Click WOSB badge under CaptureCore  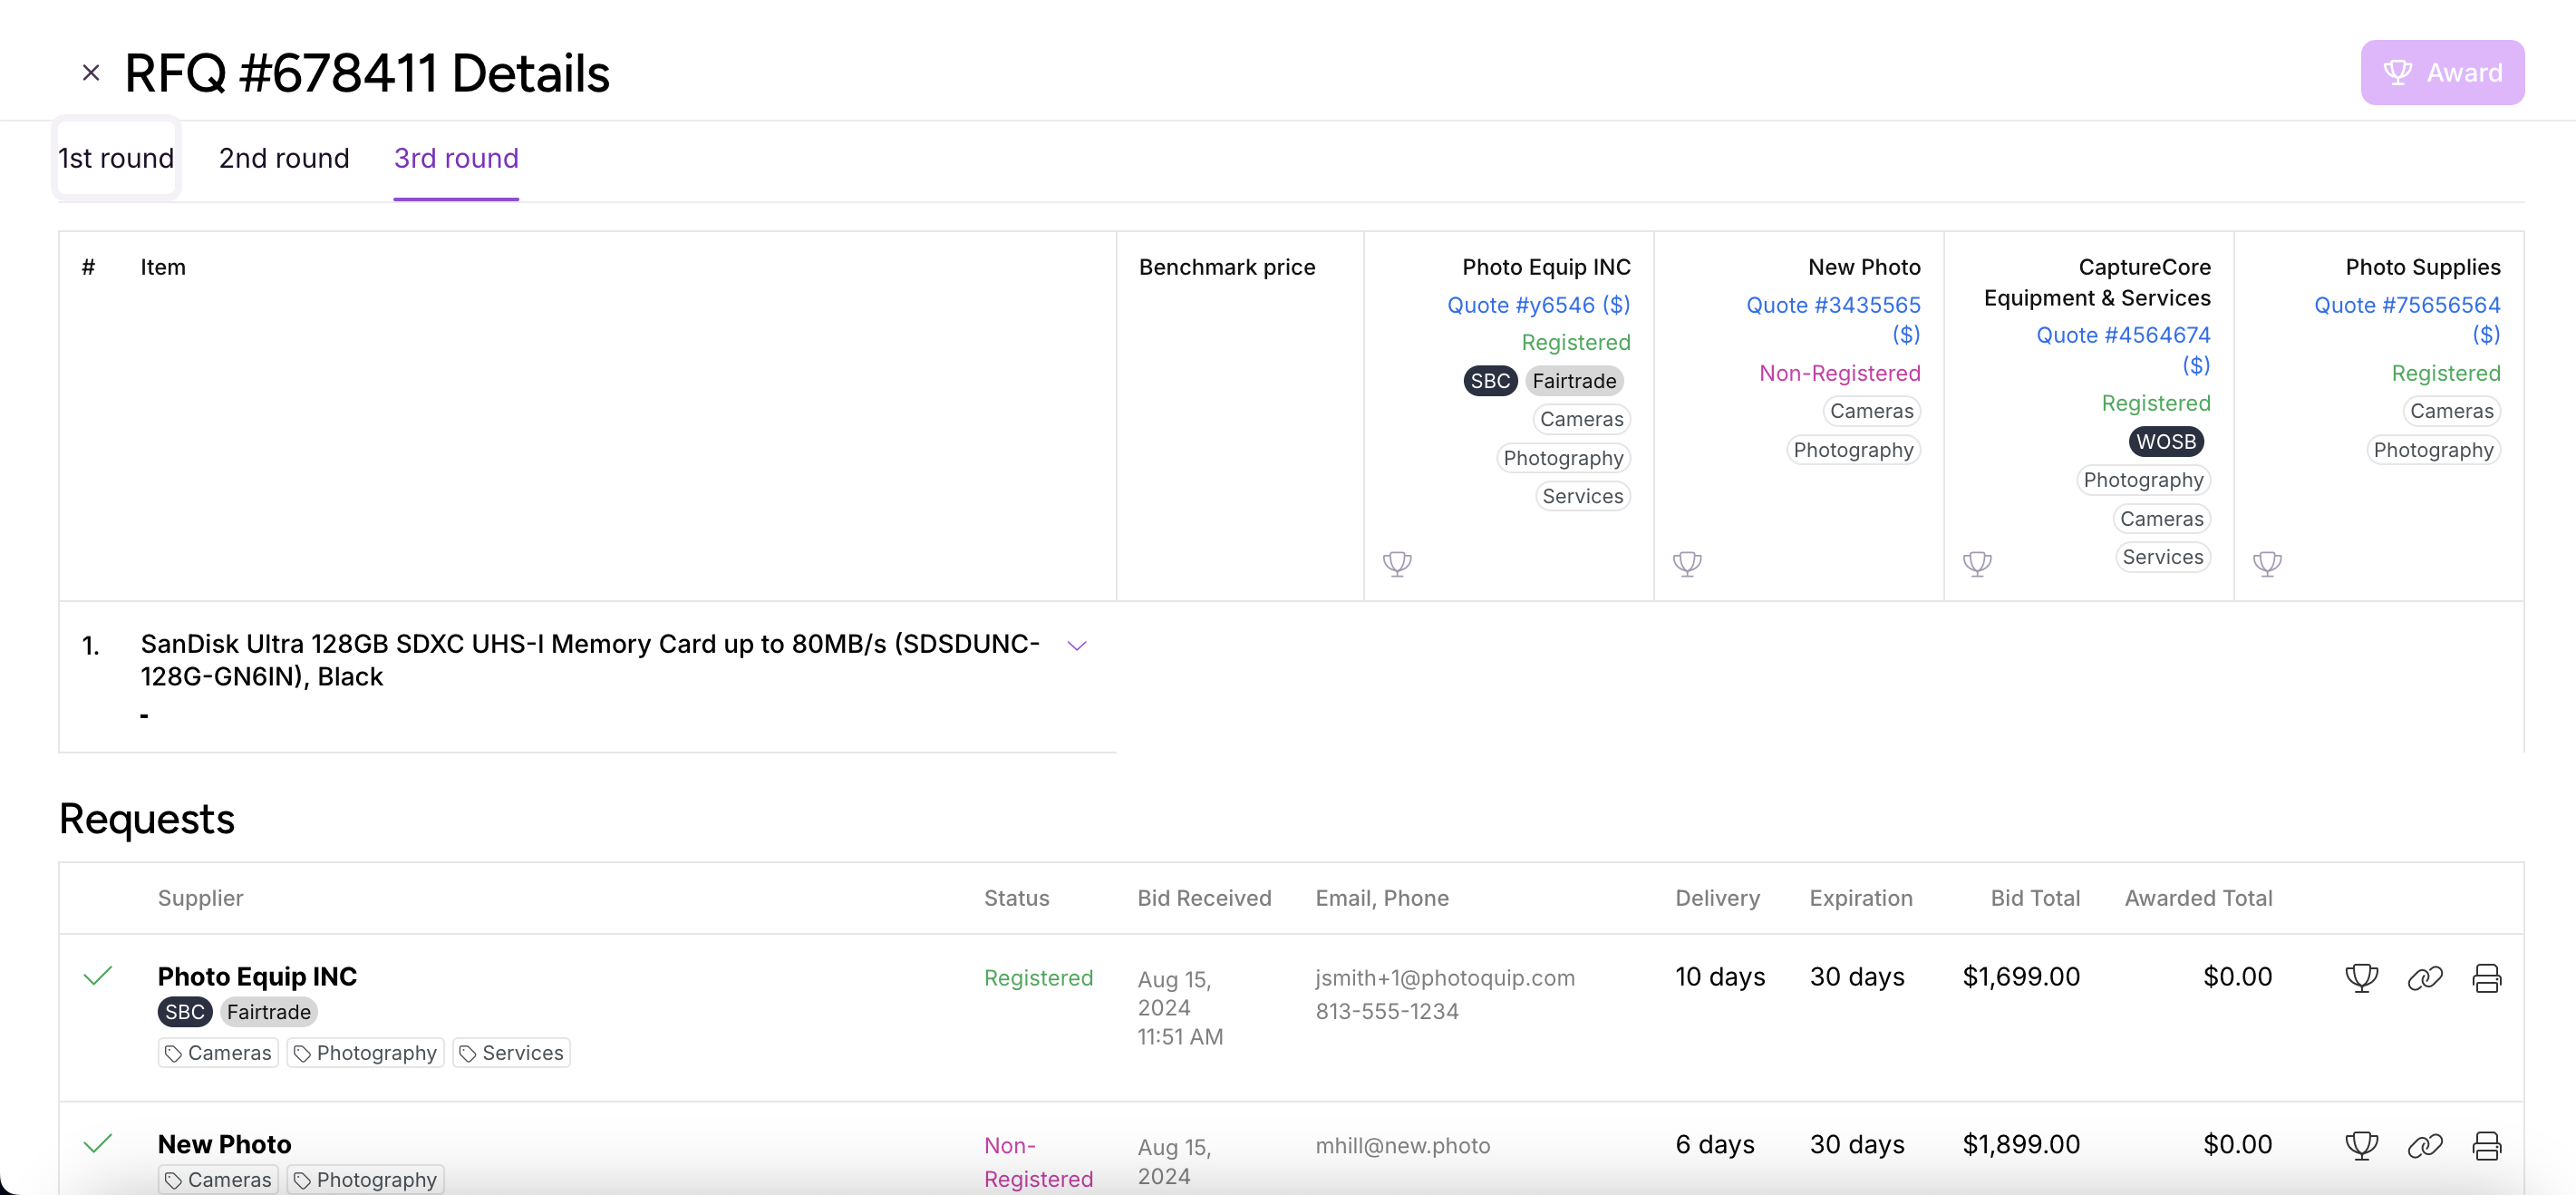2166,442
